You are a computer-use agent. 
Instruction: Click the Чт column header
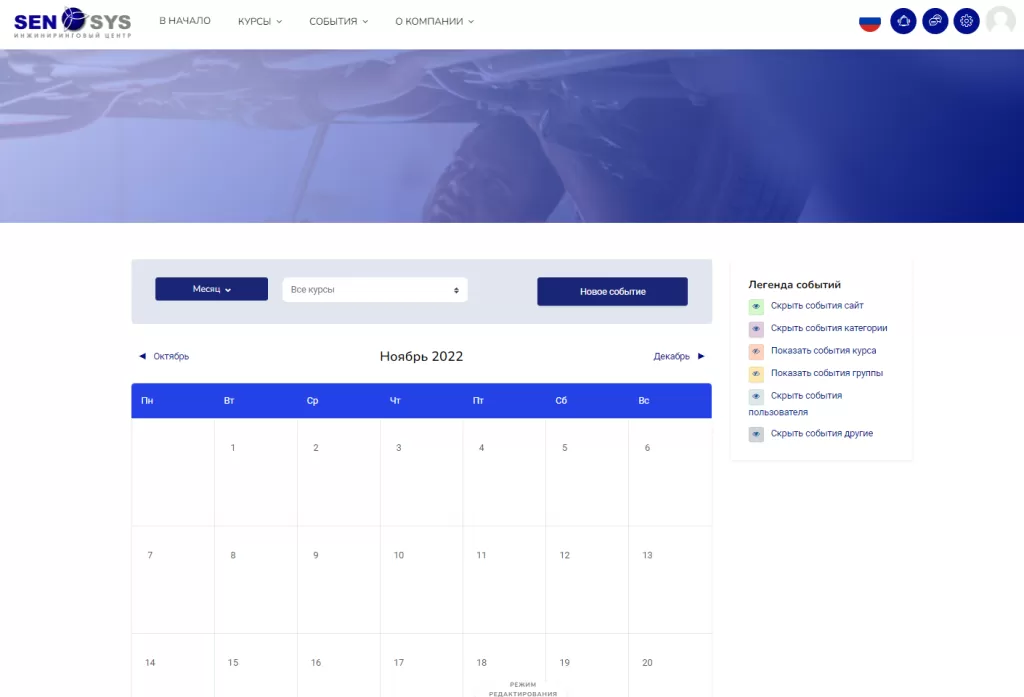pos(395,400)
